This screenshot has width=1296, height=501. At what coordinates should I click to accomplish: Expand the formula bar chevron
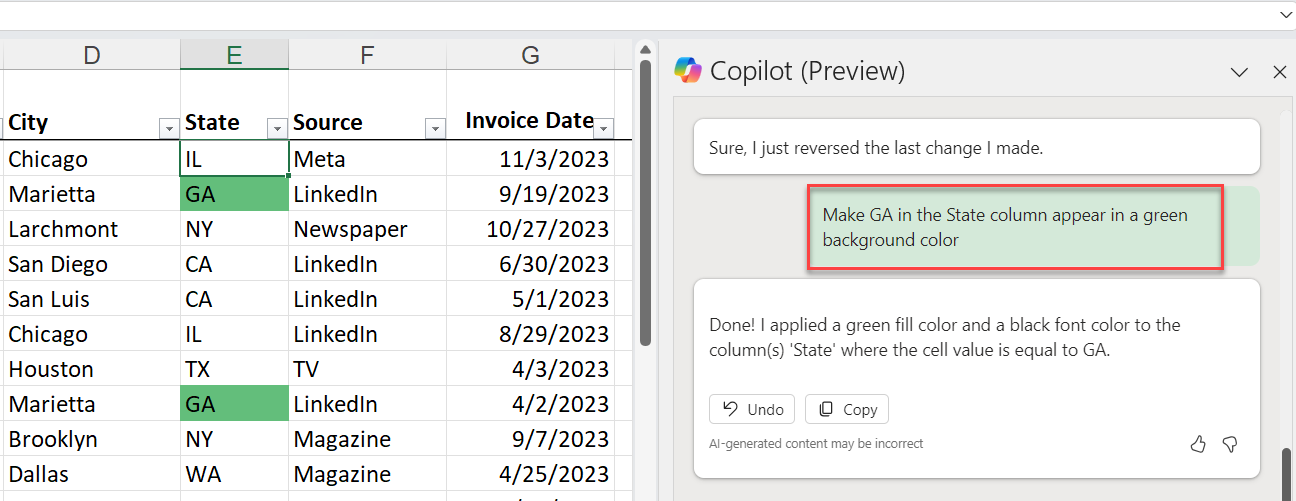click(1285, 15)
